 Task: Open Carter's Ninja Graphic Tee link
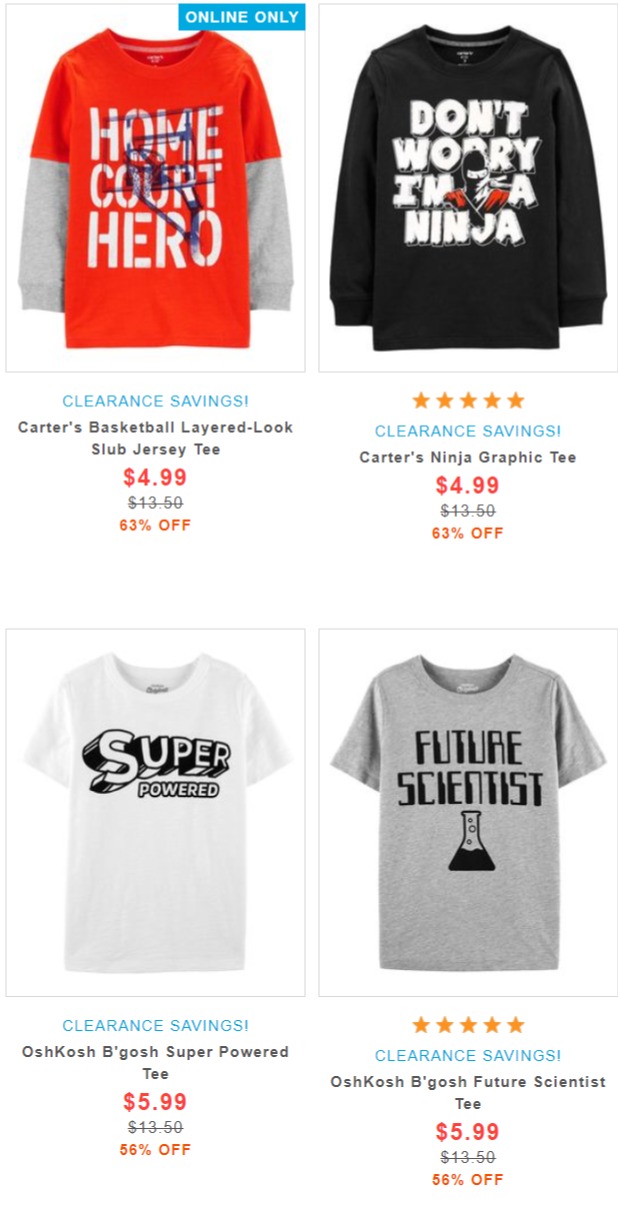468,457
